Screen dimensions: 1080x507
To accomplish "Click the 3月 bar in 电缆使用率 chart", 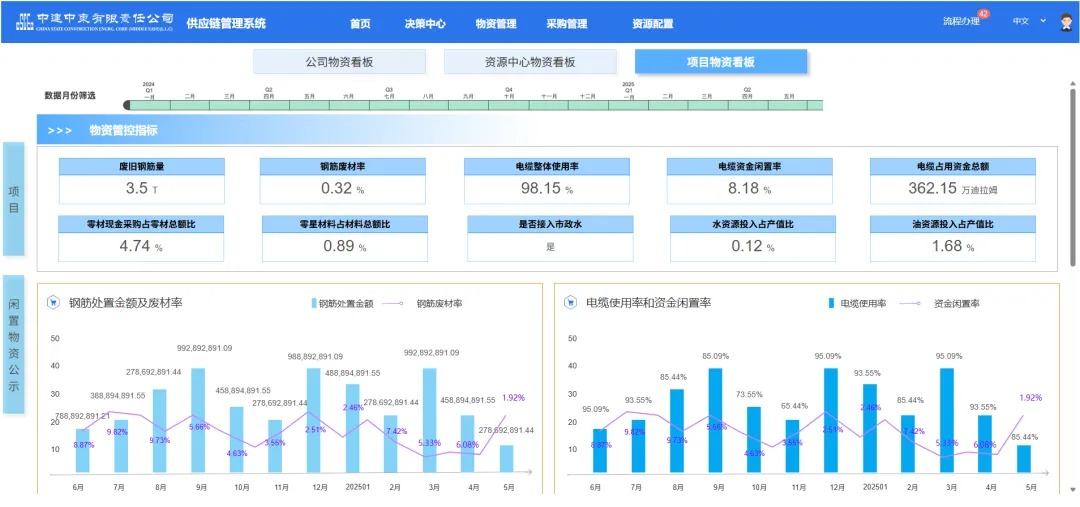I will 947,420.
